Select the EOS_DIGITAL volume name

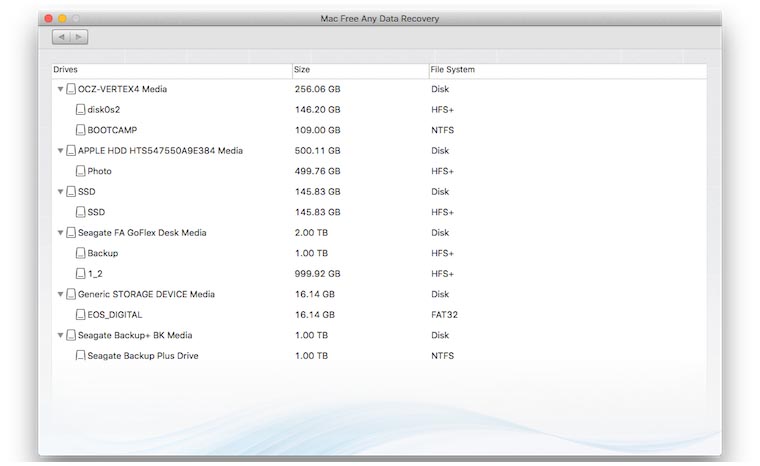tap(115, 315)
